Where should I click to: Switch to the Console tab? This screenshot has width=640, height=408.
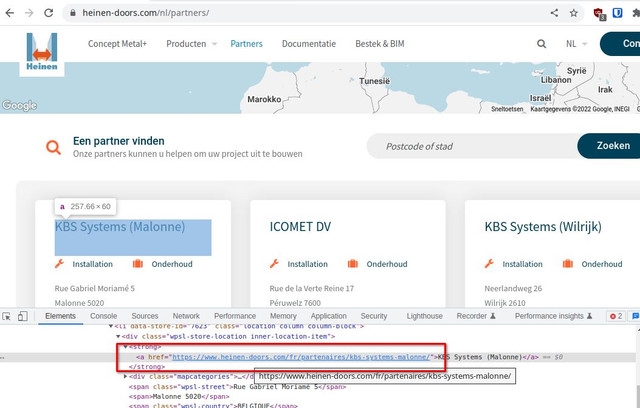(104, 316)
